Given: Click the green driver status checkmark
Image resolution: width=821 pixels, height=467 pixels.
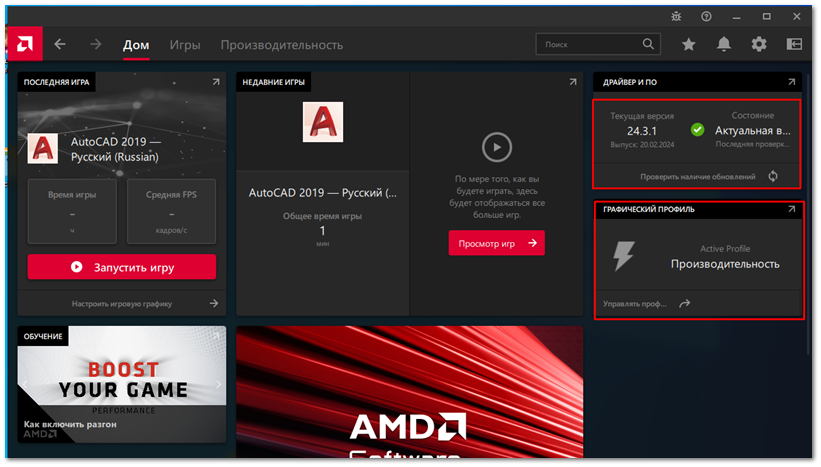Looking at the screenshot, I should click(697, 130).
